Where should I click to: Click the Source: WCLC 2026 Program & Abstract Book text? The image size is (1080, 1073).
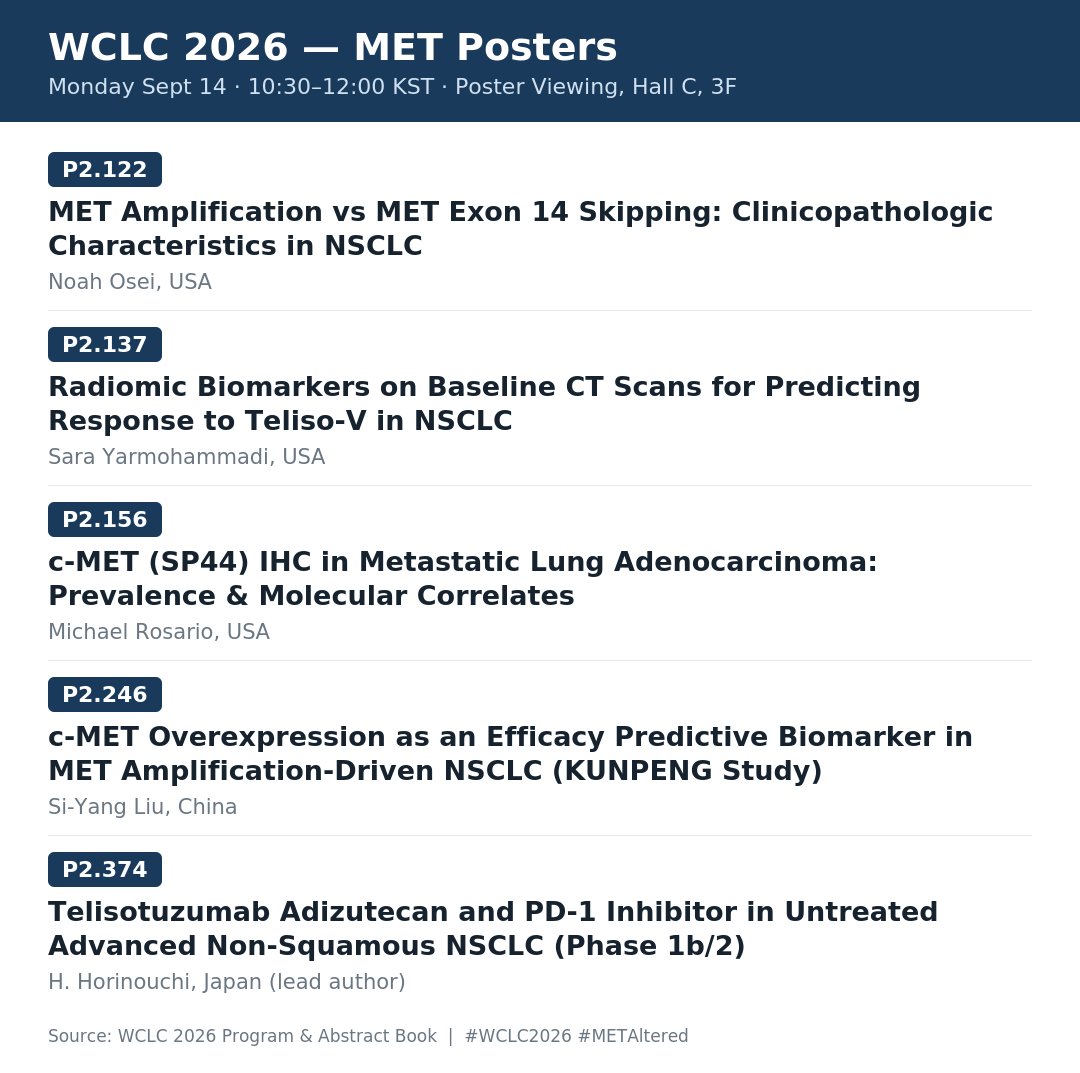[x=242, y=1036]
